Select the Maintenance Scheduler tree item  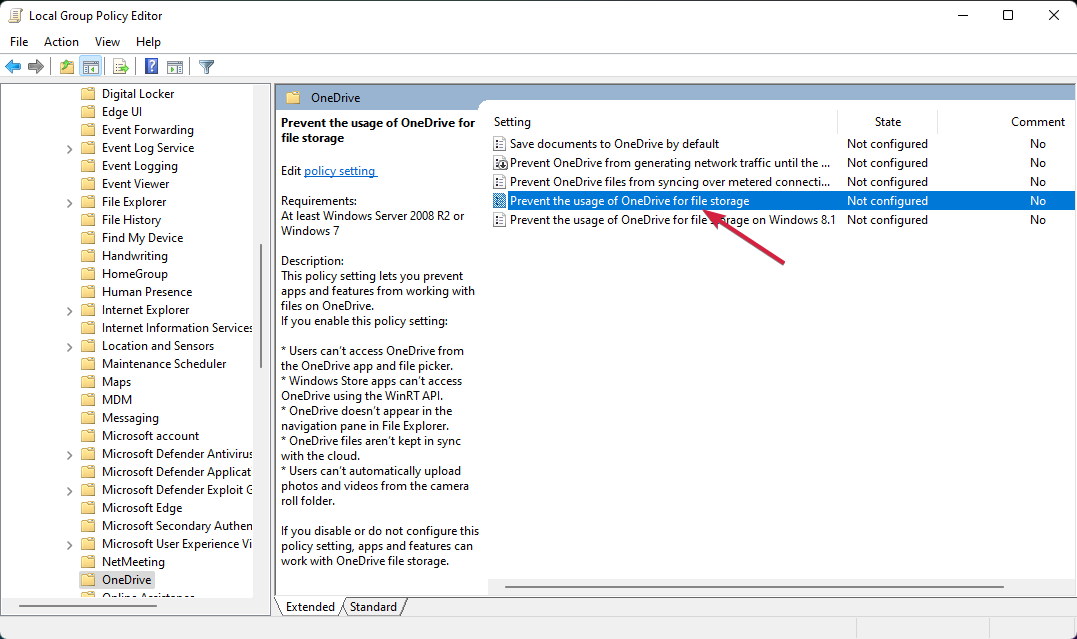point(164,363)
